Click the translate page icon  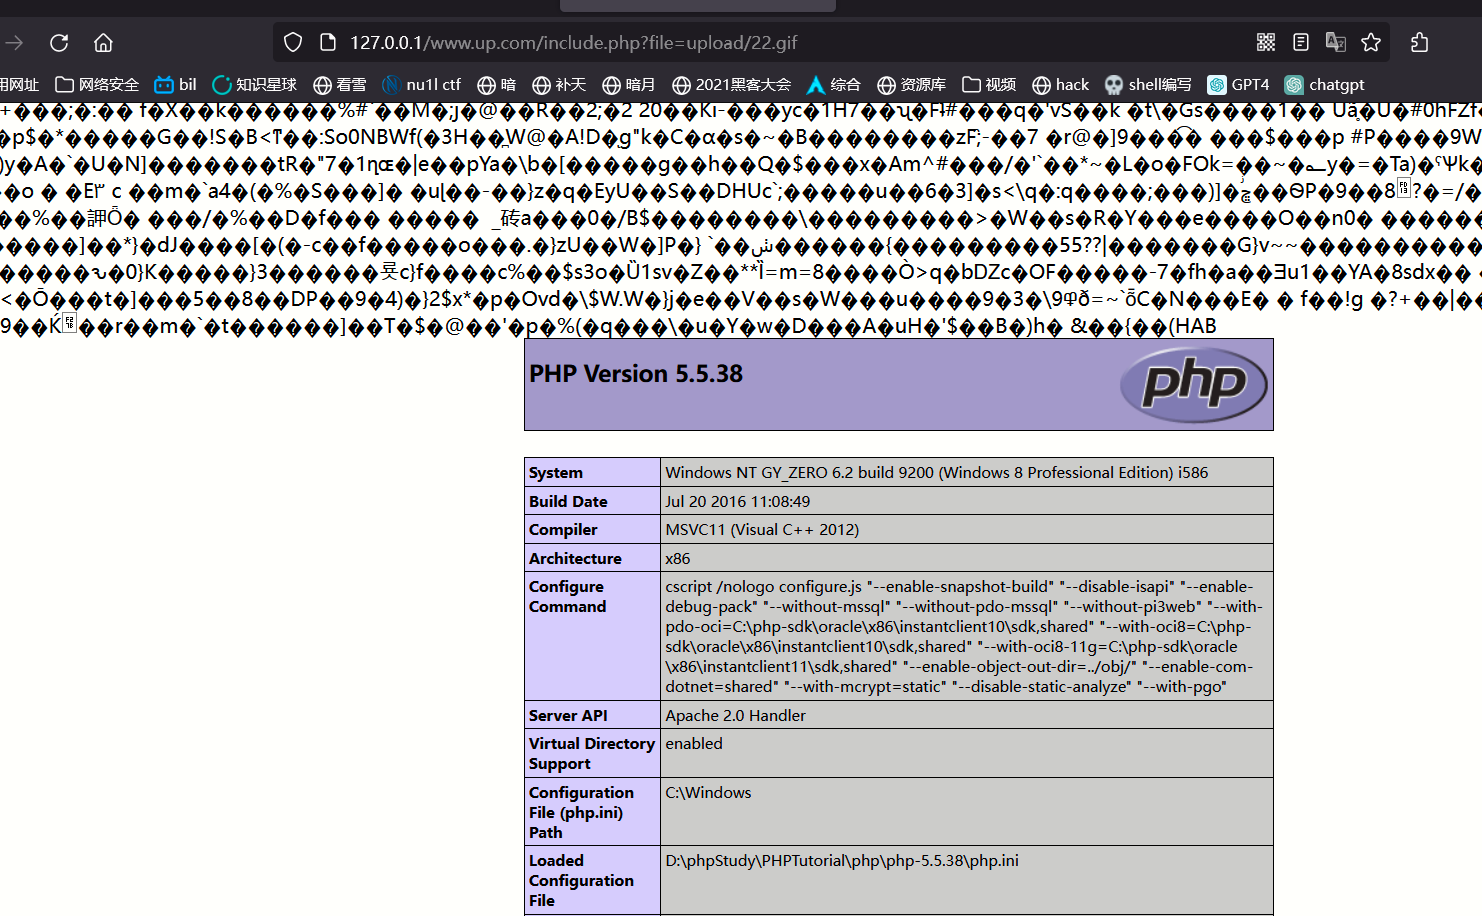click(1335, 42)
